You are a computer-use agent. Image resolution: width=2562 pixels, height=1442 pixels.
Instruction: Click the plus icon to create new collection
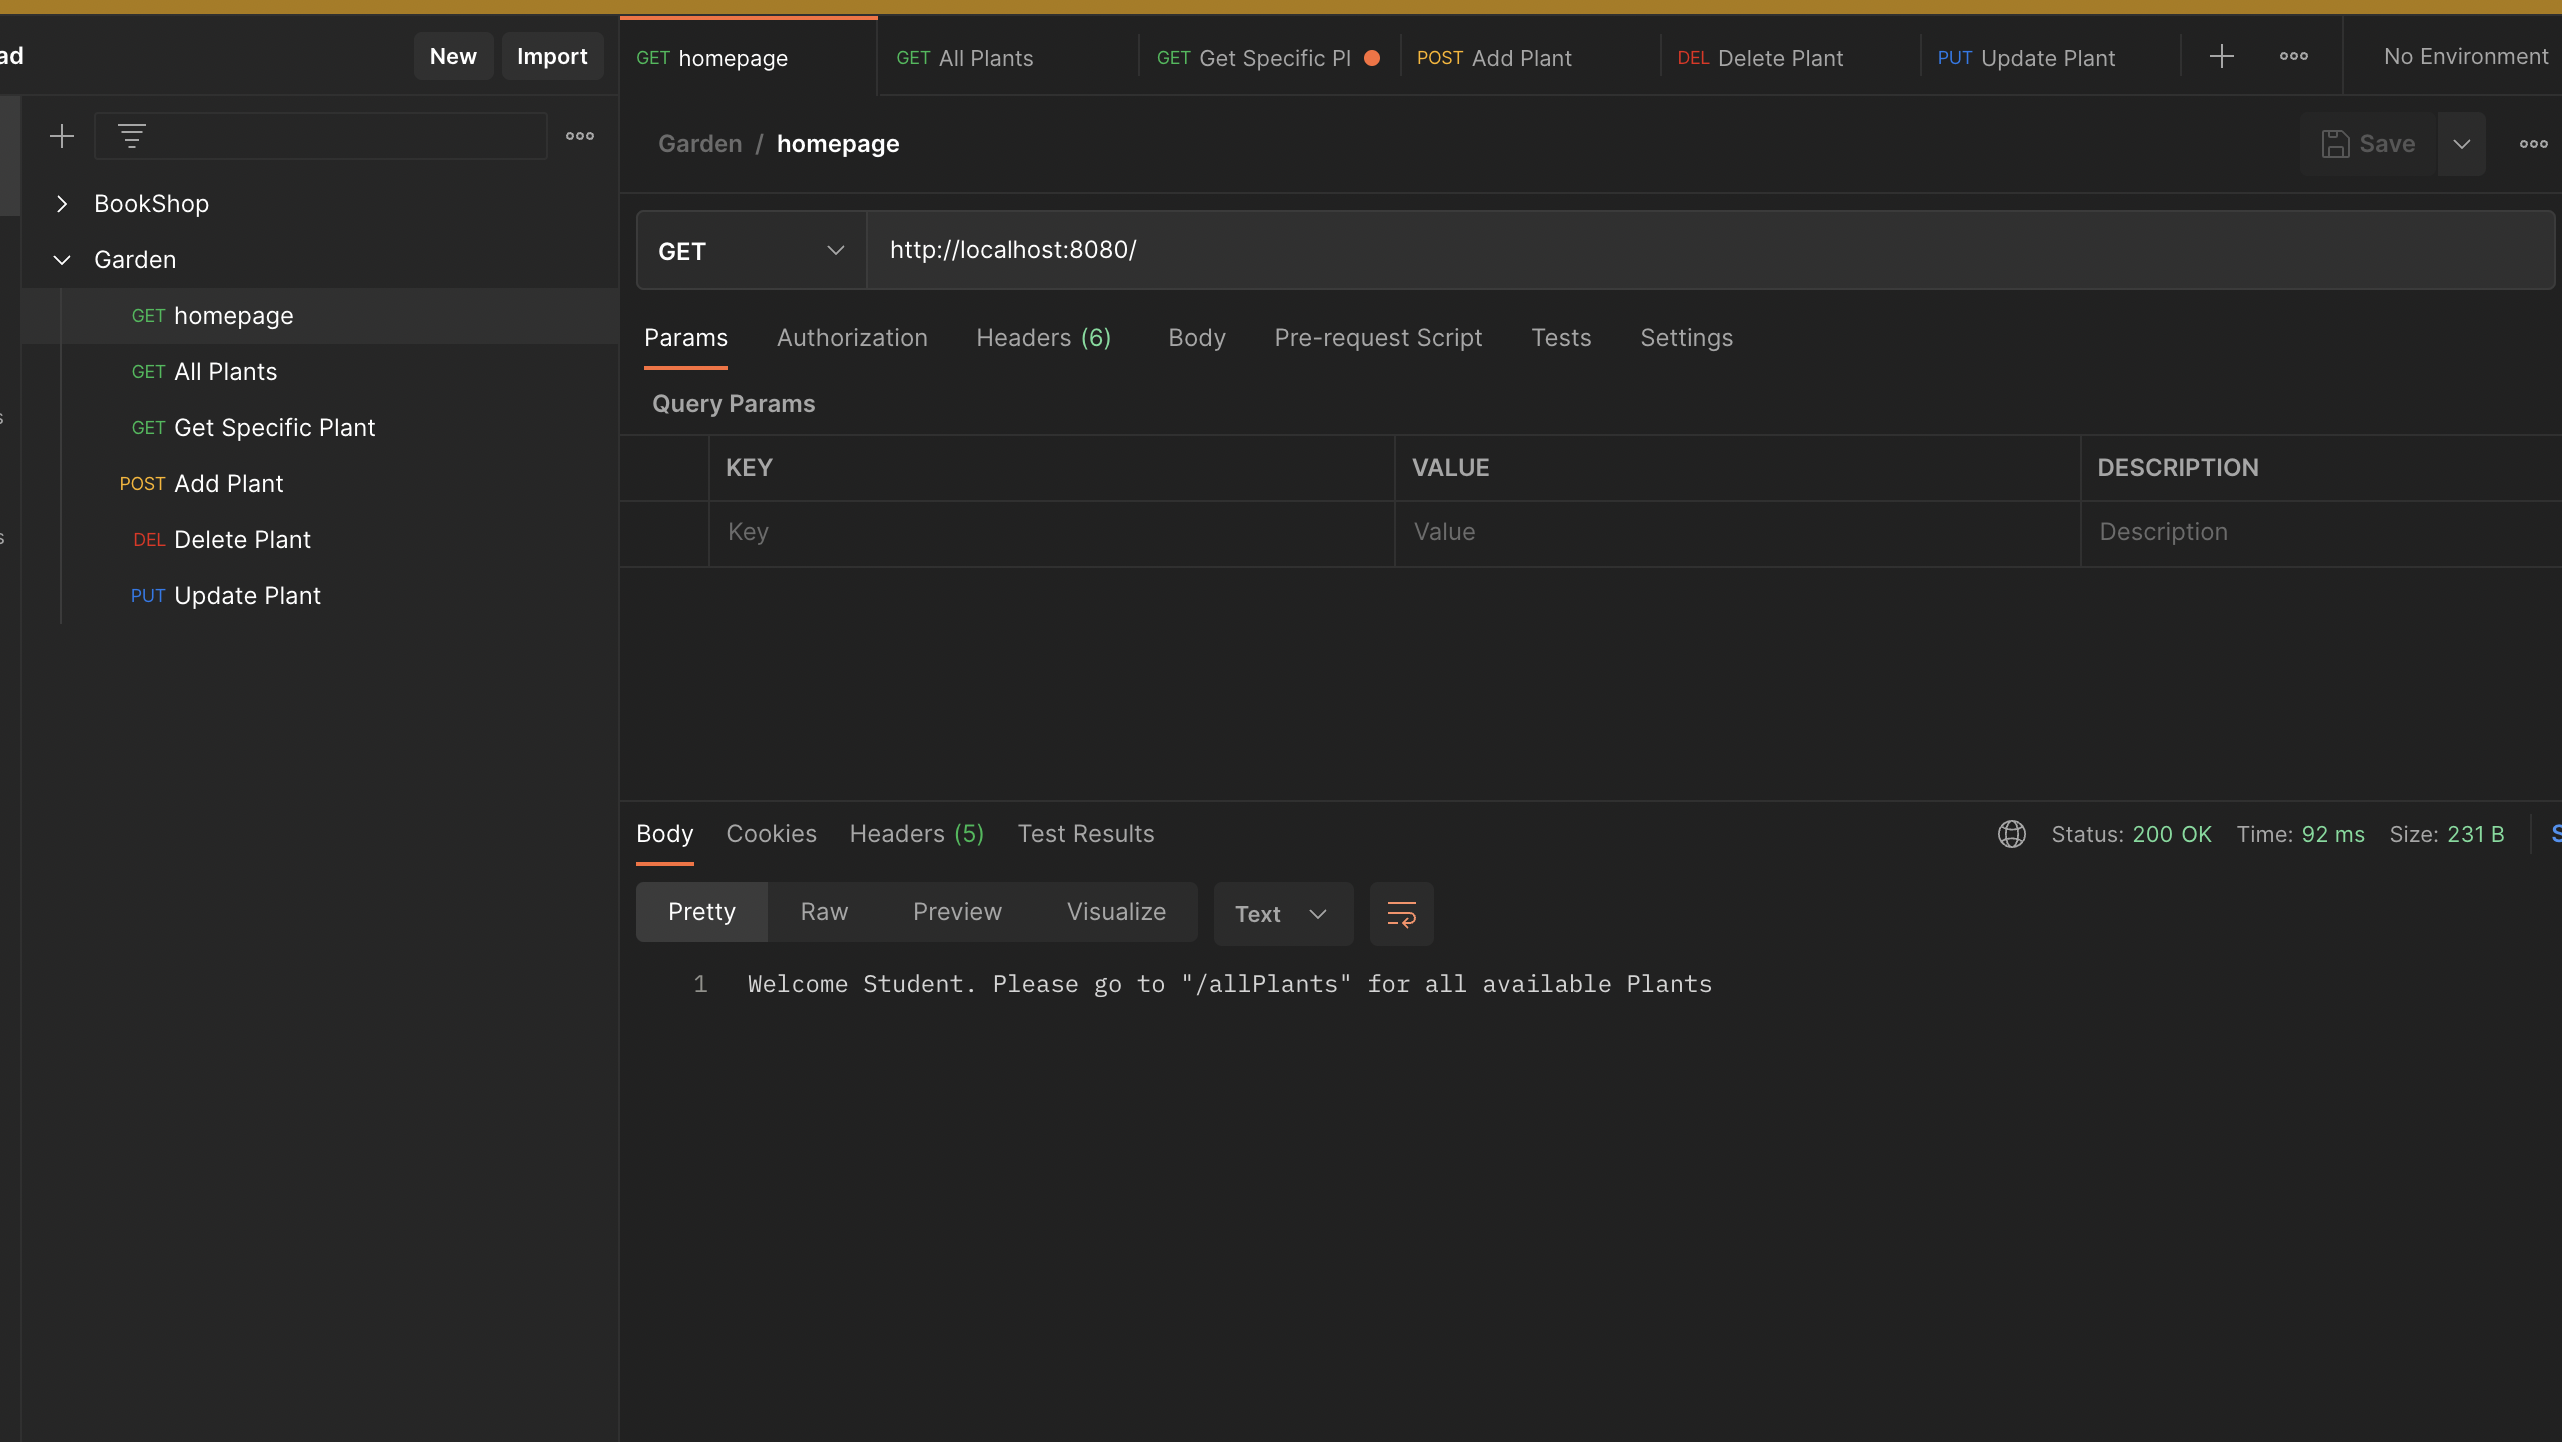[62, 136]
